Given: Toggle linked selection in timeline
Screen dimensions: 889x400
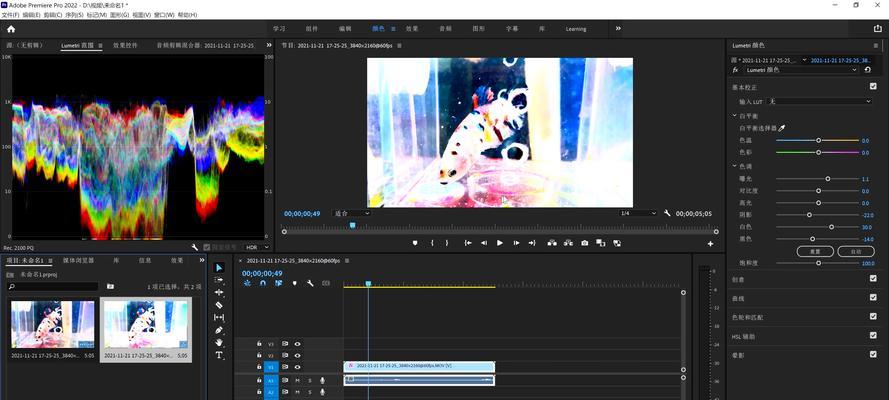Looking at the screenshot, I should tap(278, 283).
